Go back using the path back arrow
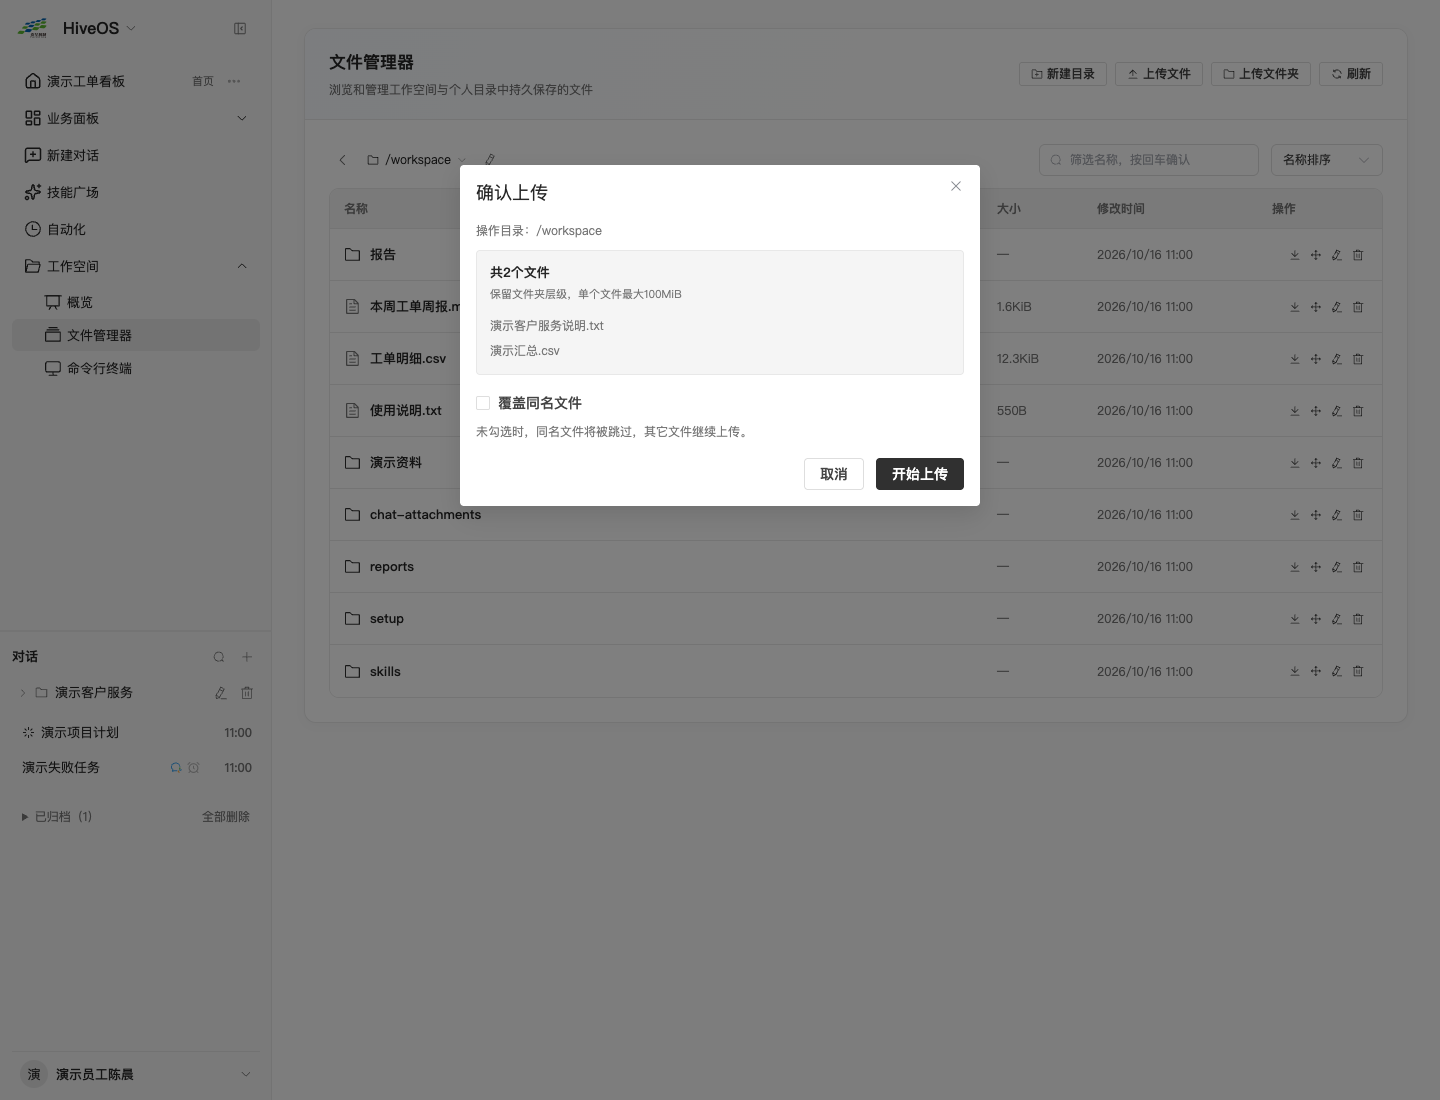Image resolution: width=1440 pixels, height=1100 pixels. pyautogui.click(x=343, y=160)
